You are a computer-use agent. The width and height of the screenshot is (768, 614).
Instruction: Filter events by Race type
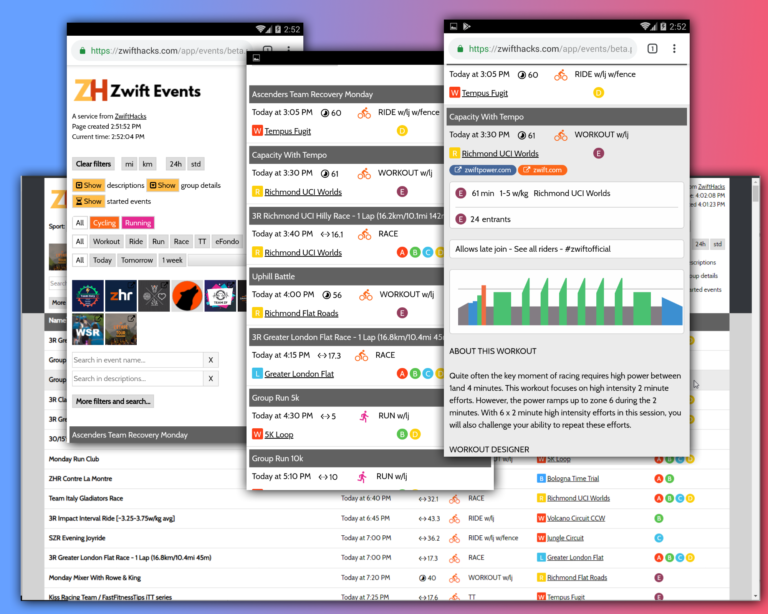(181, 241)
